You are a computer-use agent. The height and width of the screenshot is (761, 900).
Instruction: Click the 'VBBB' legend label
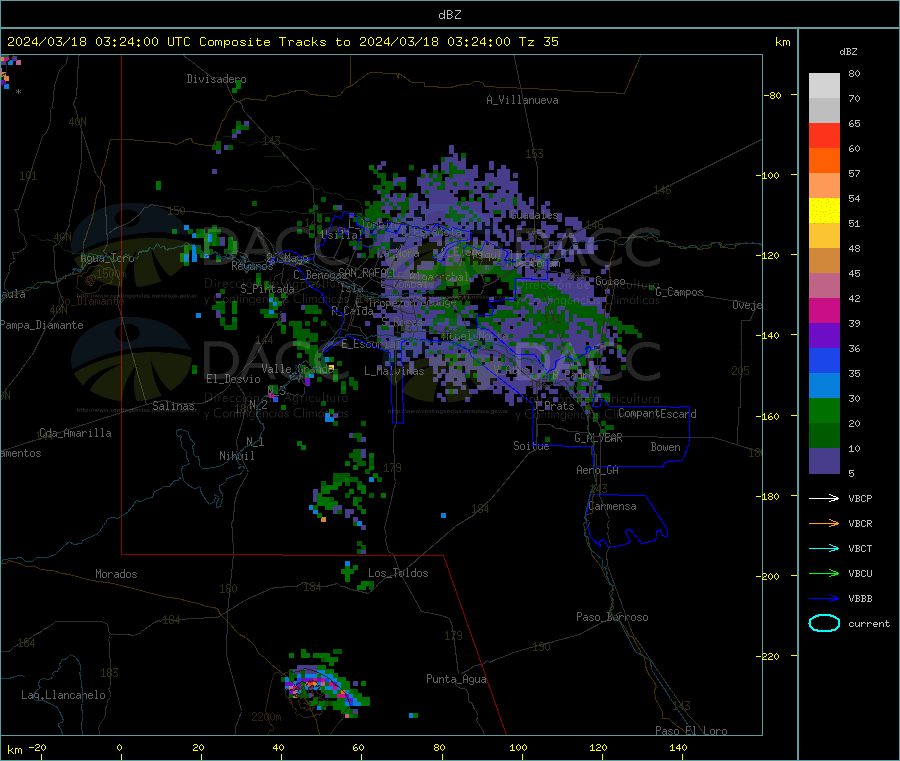click(860, 599)
